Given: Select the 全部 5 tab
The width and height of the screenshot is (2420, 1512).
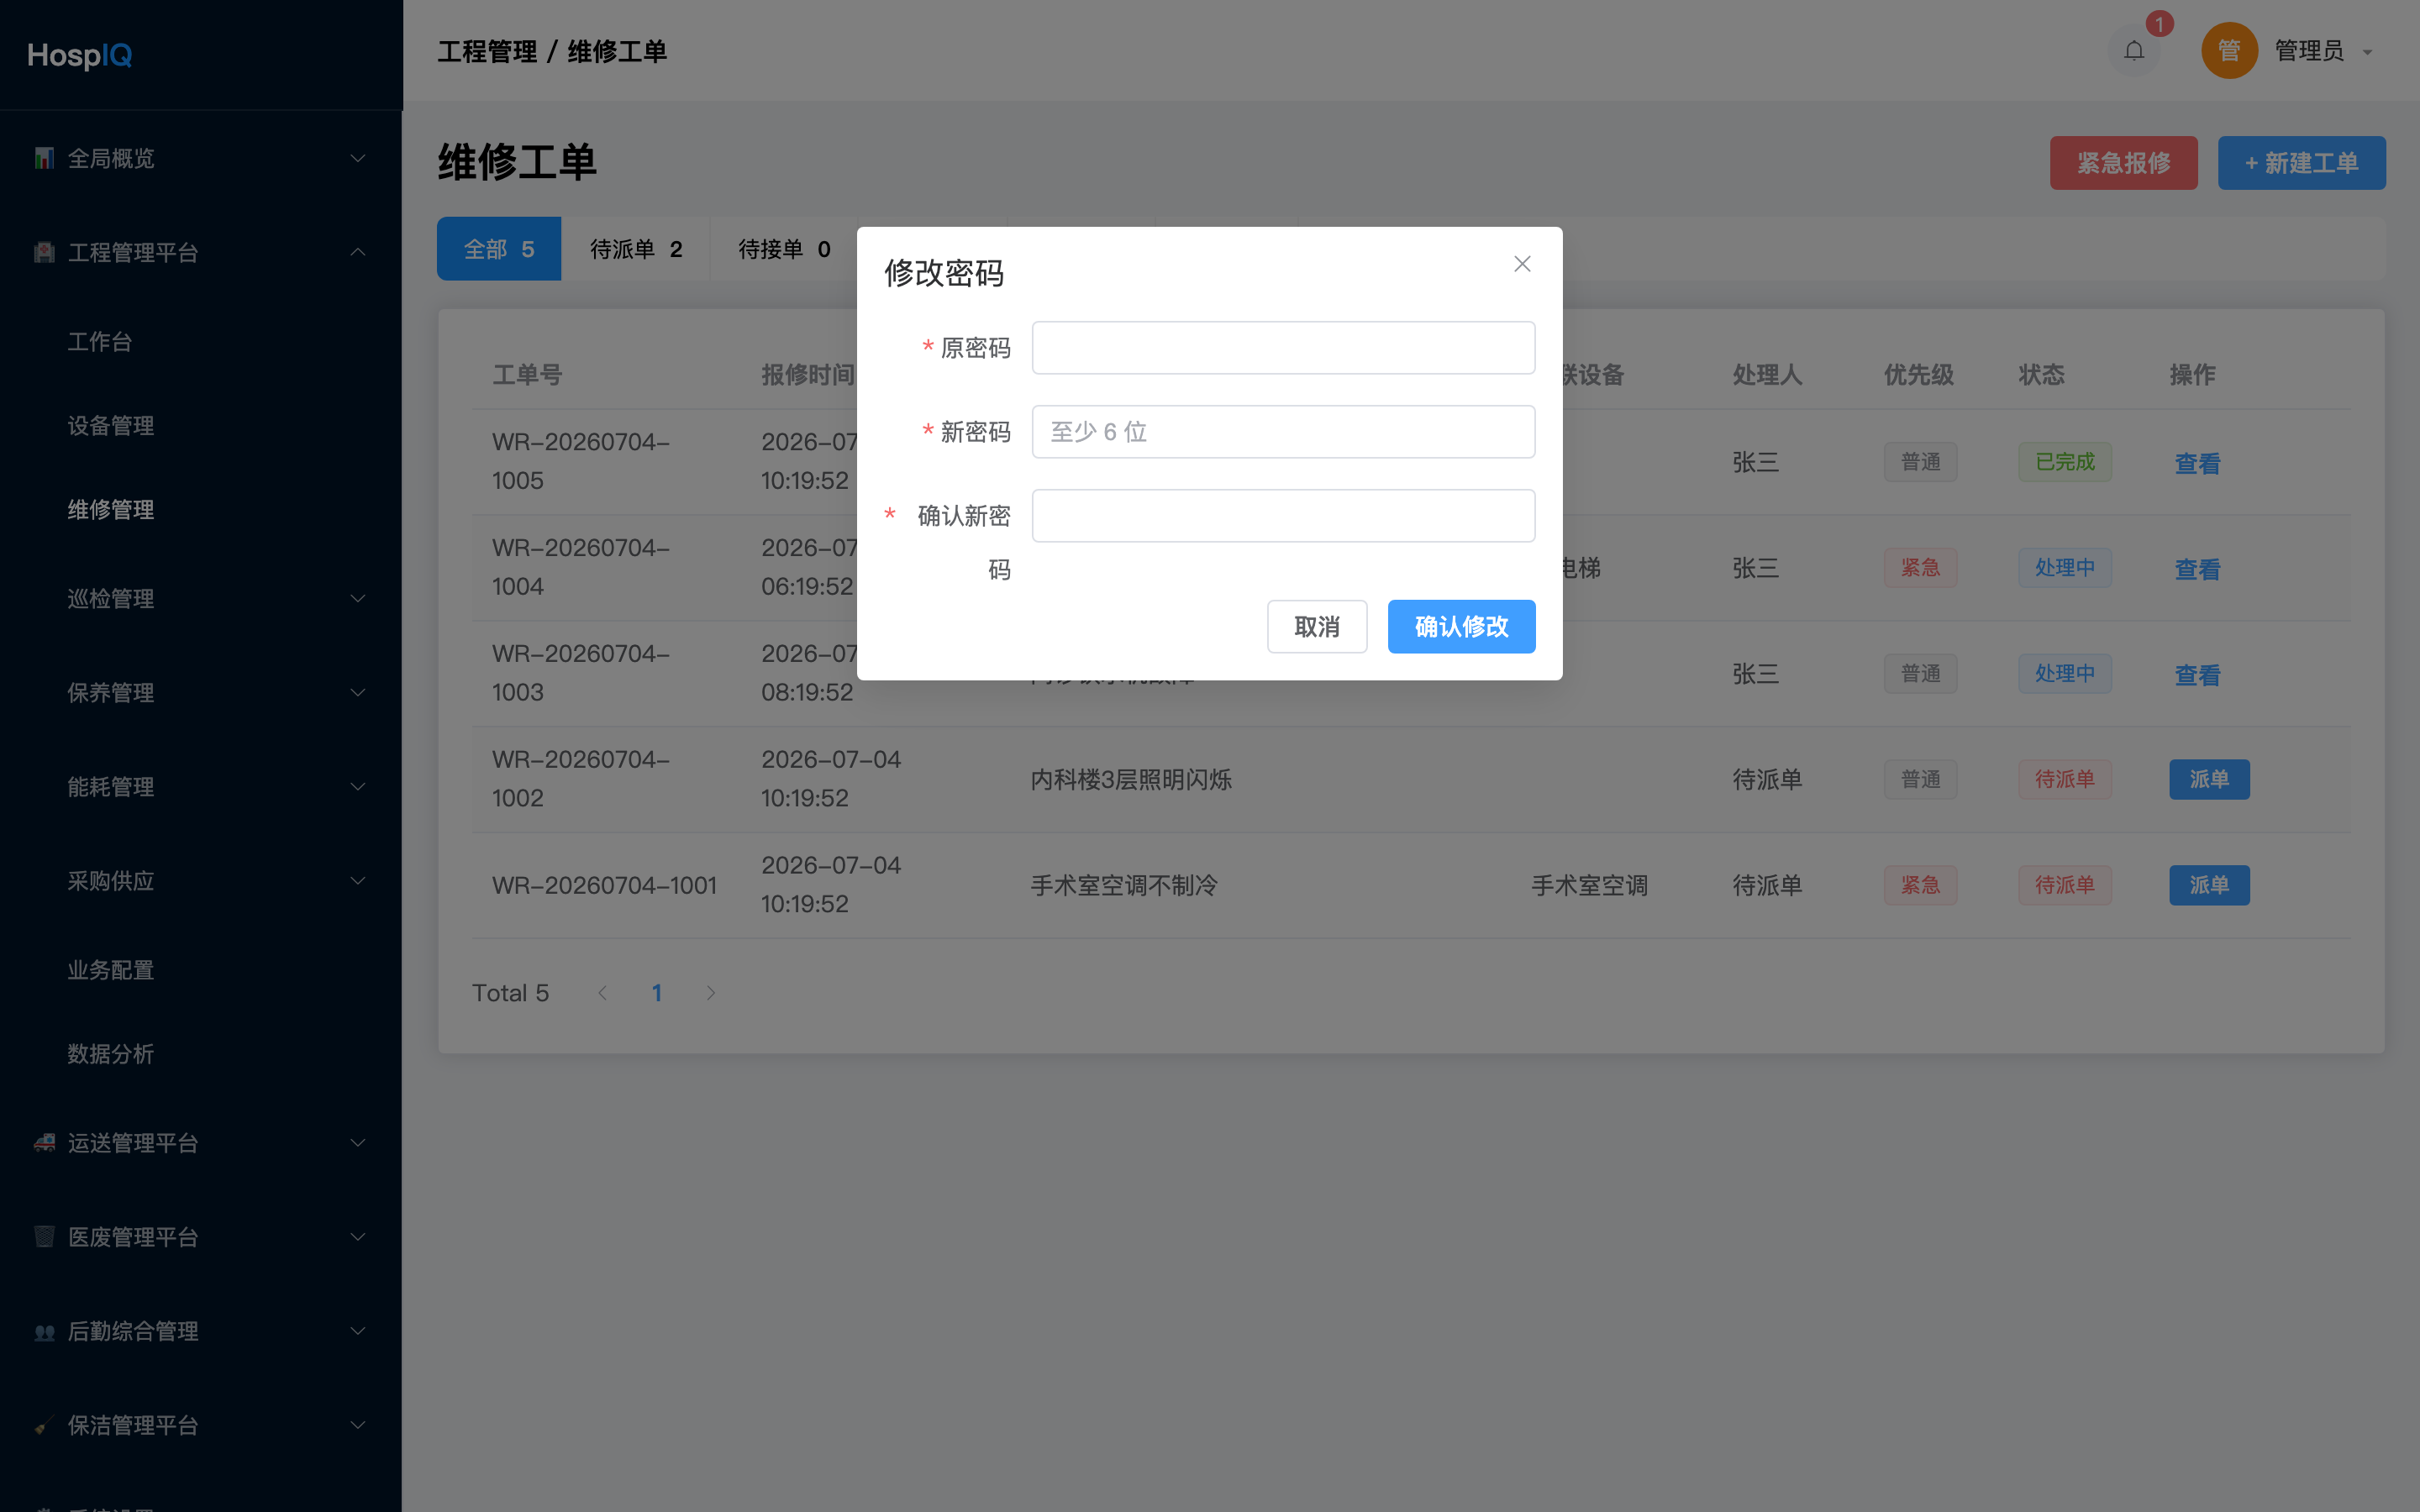Looking at the screenshot, I should coord(499,249).
